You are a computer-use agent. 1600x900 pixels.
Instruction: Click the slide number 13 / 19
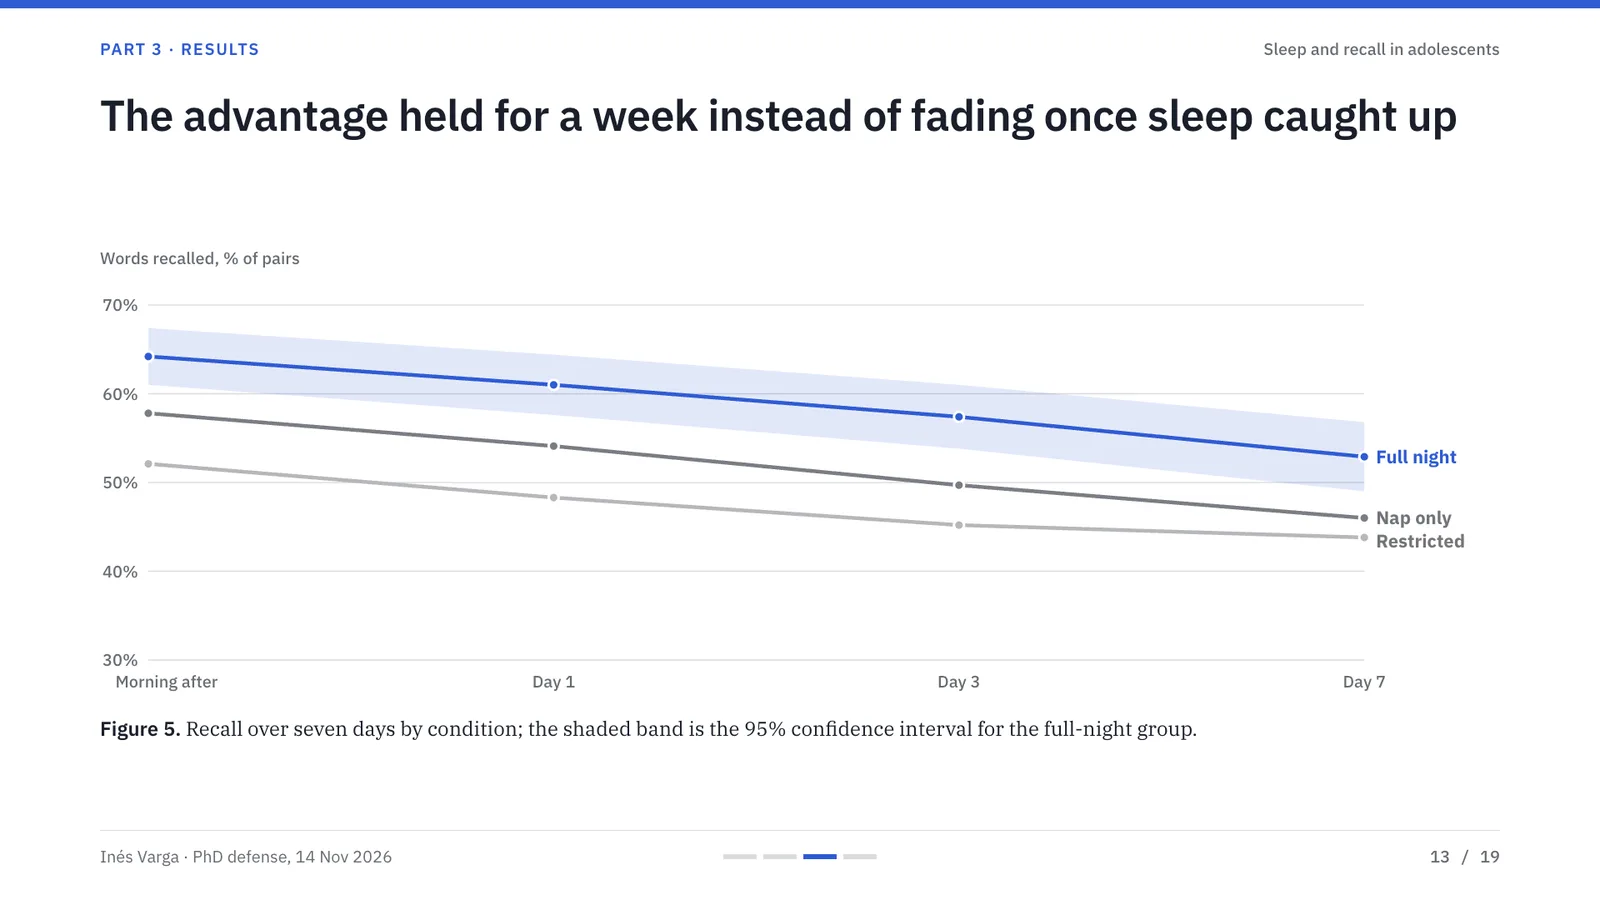pos(1465,857)
